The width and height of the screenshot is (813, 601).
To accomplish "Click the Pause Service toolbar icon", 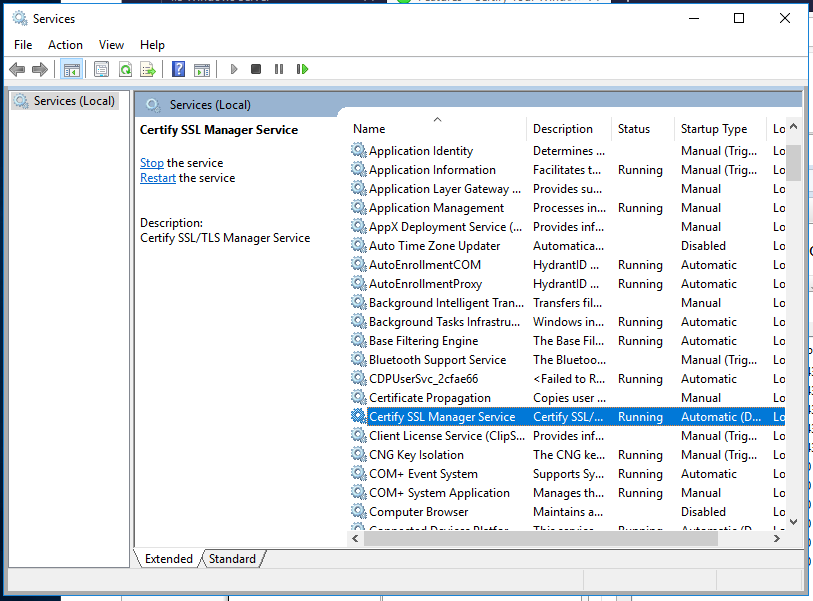I will 279,69.
